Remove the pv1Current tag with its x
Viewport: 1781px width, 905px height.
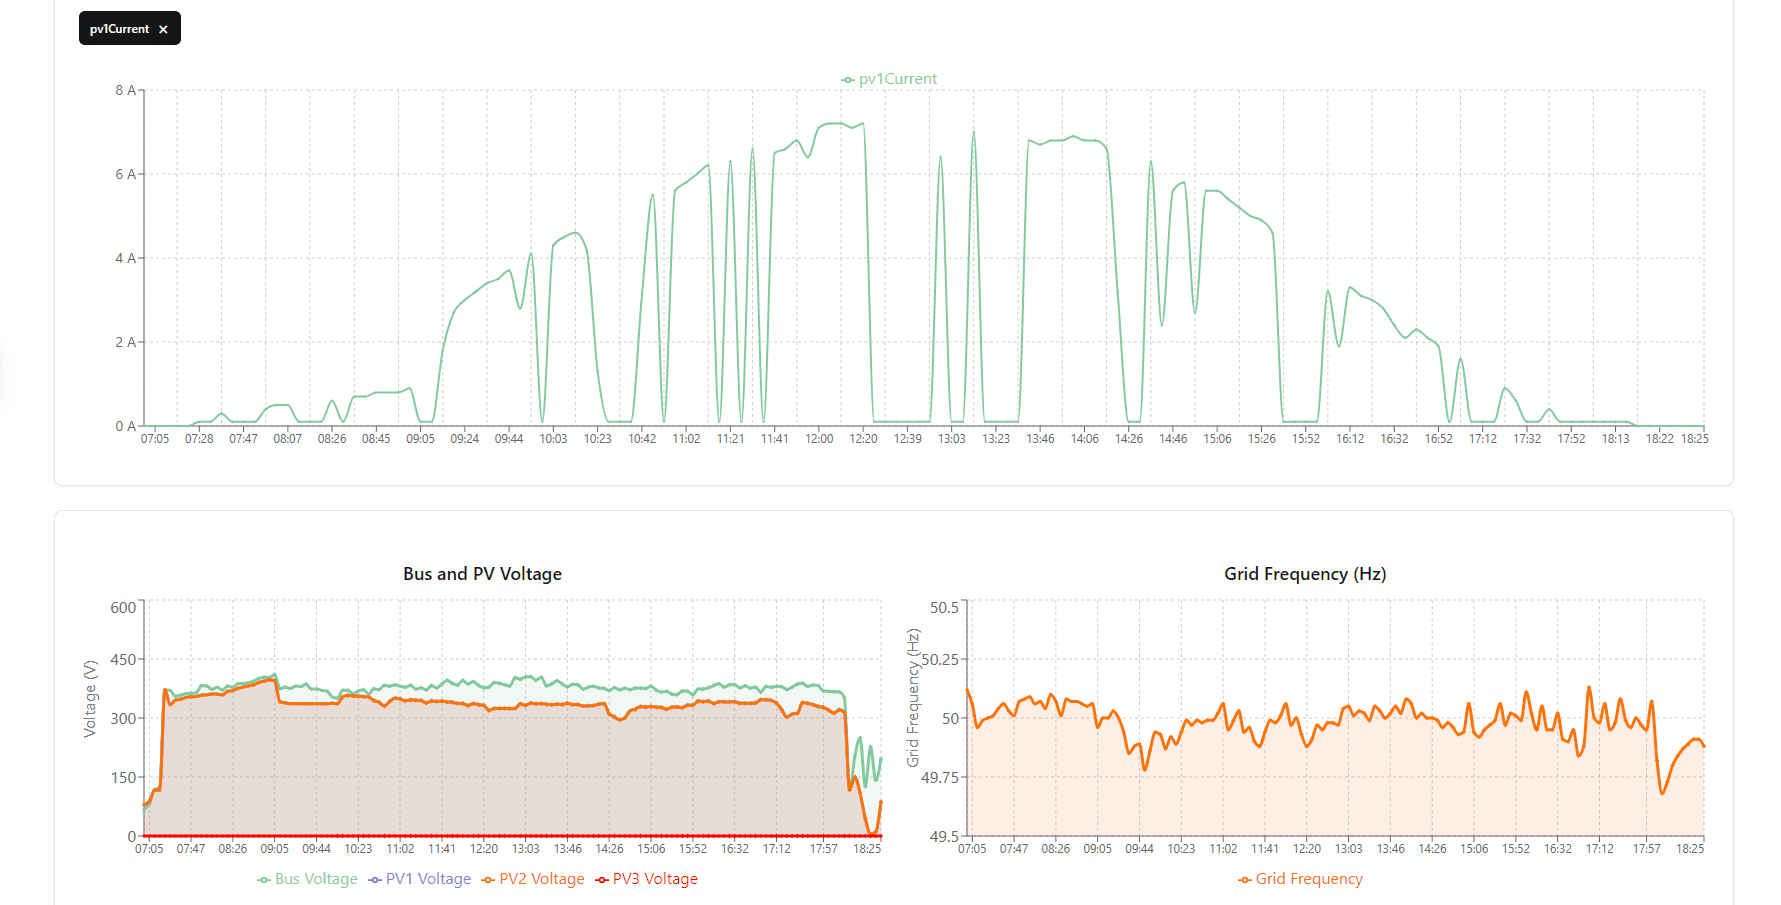click(163, 30)
